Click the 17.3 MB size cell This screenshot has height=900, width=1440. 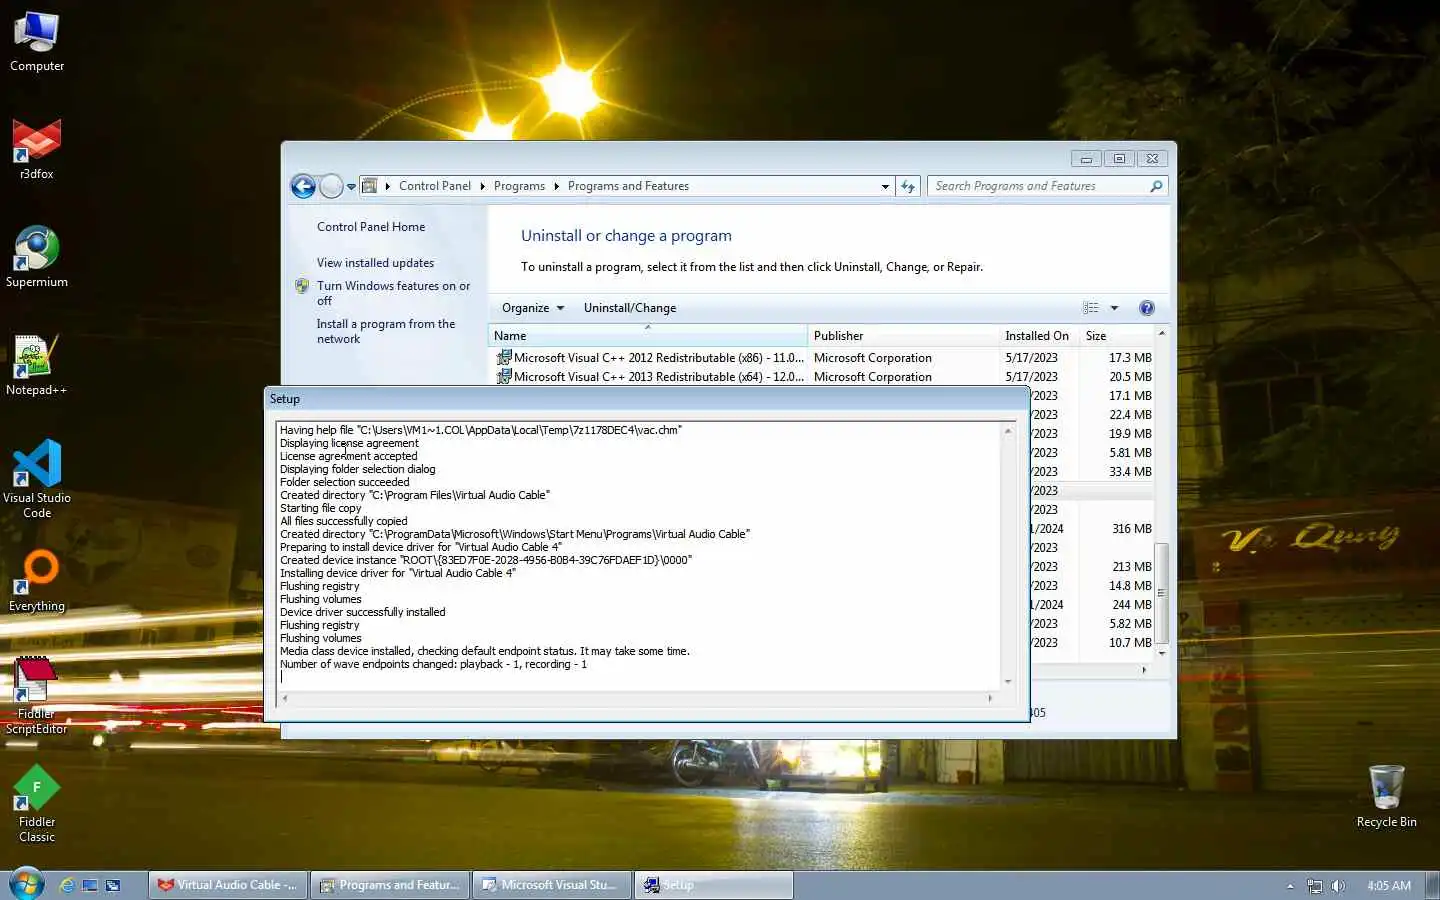tap(1130, 357)
